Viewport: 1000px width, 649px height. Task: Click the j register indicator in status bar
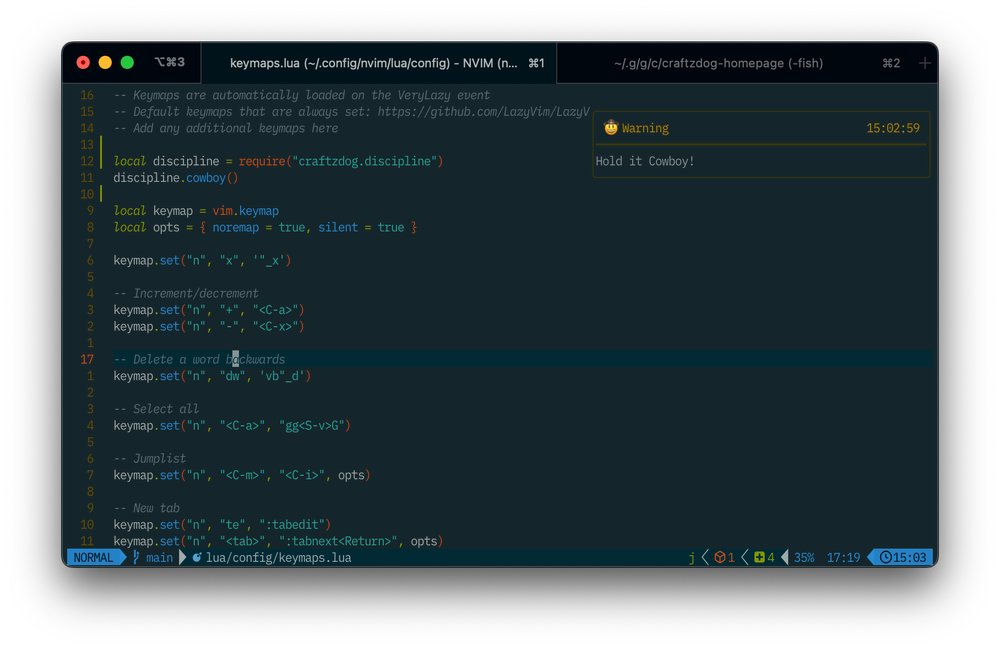coord(691,557)
